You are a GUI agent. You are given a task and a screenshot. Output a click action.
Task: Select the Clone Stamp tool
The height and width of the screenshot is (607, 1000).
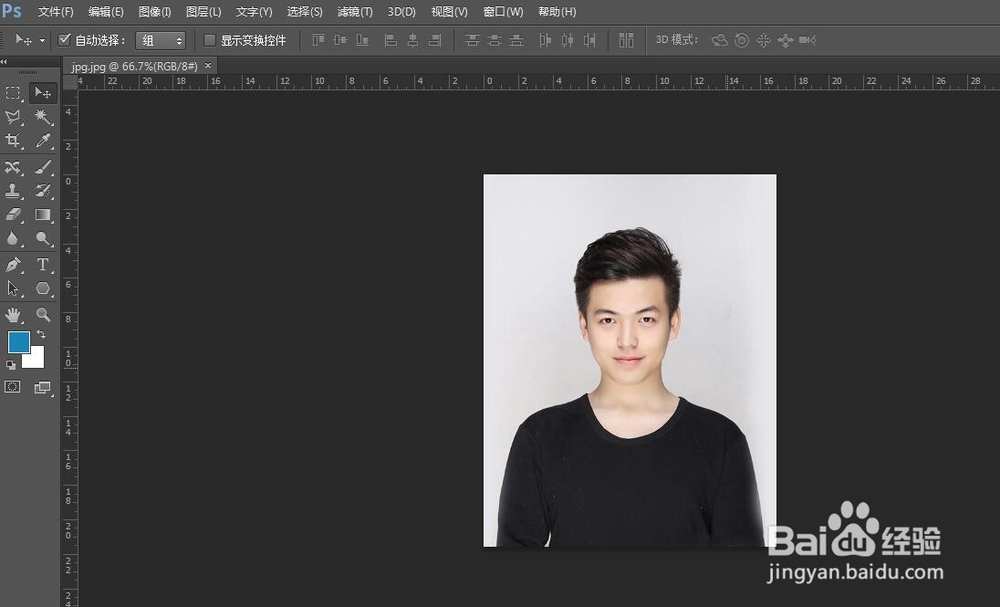pos(13,191)
